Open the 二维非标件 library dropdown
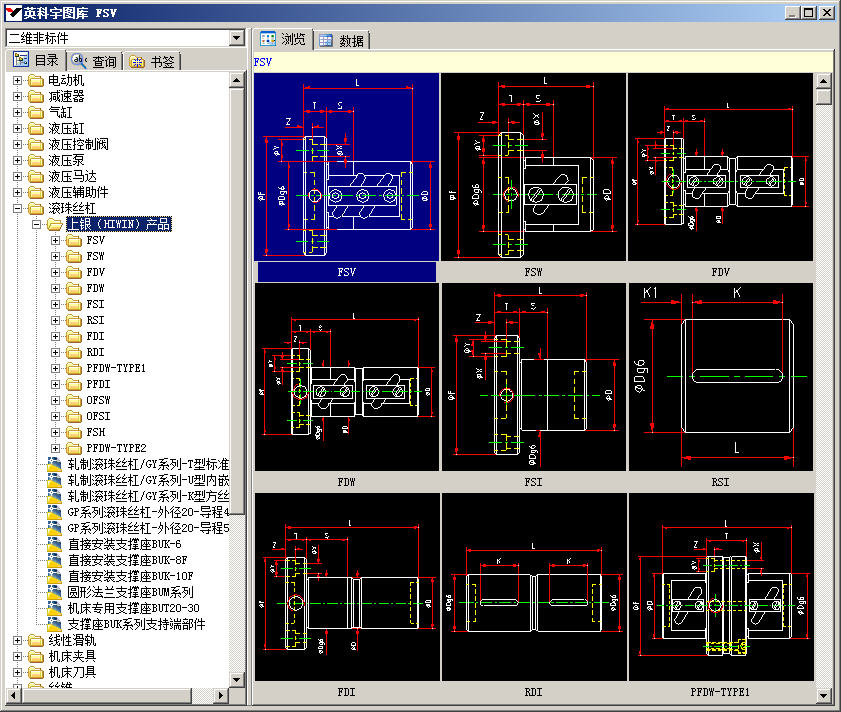This screenshot has width=841, height=712. 236,38
